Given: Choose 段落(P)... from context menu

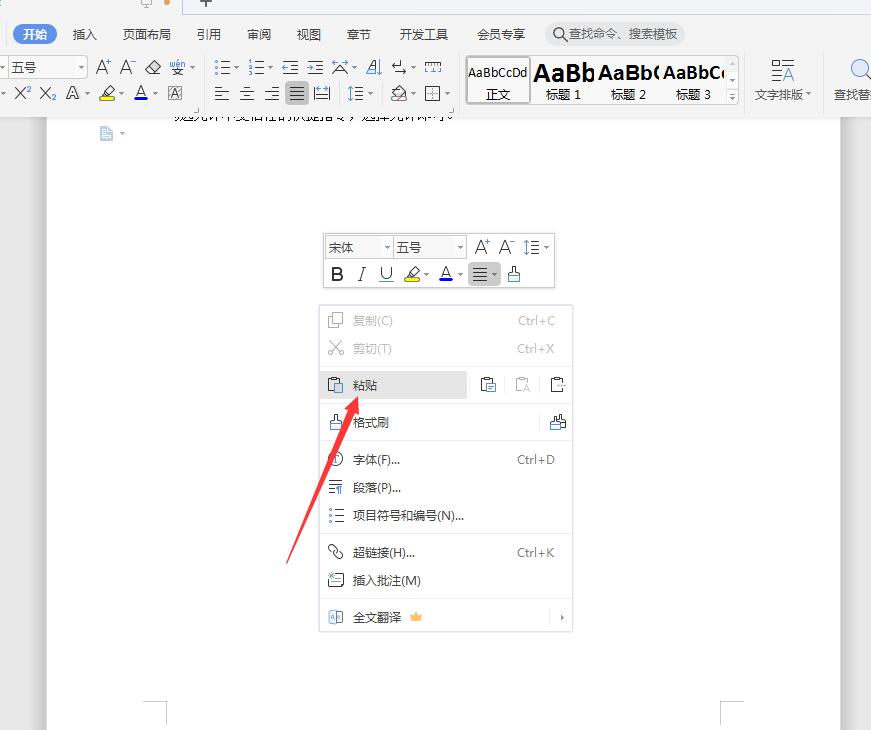Looking at the screenshot, I should point(445,488).
